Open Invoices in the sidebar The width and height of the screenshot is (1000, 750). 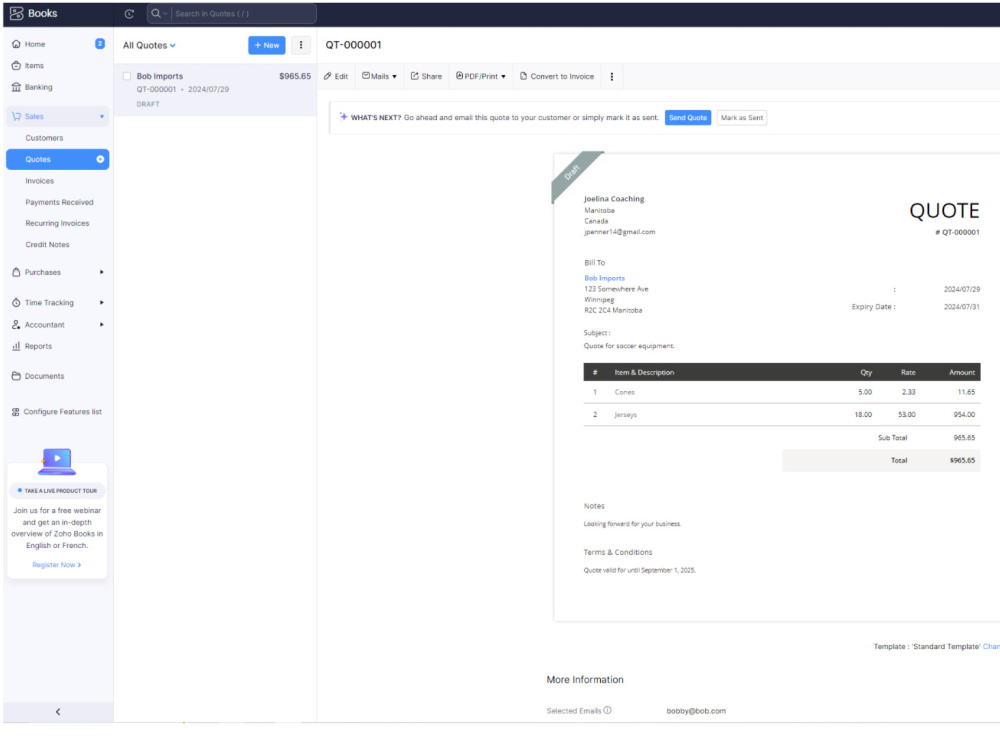[40, 181]
